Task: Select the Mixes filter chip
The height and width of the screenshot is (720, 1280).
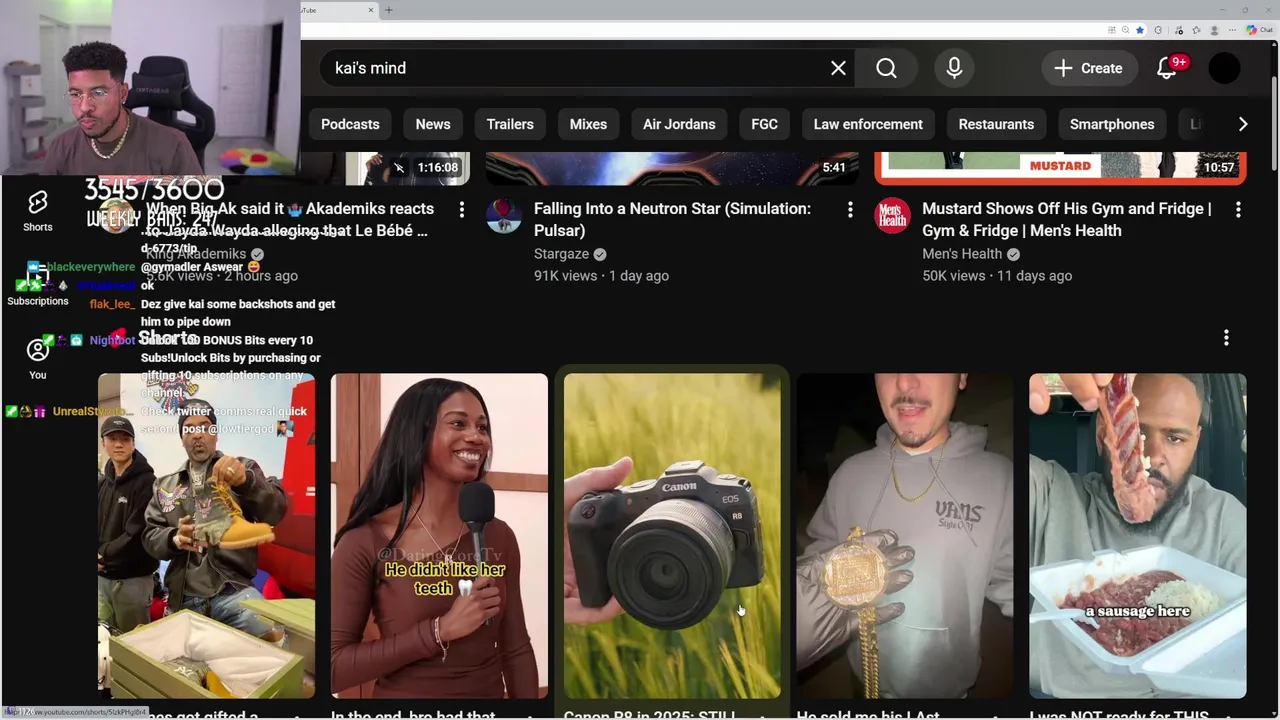Action: point(588,124)
